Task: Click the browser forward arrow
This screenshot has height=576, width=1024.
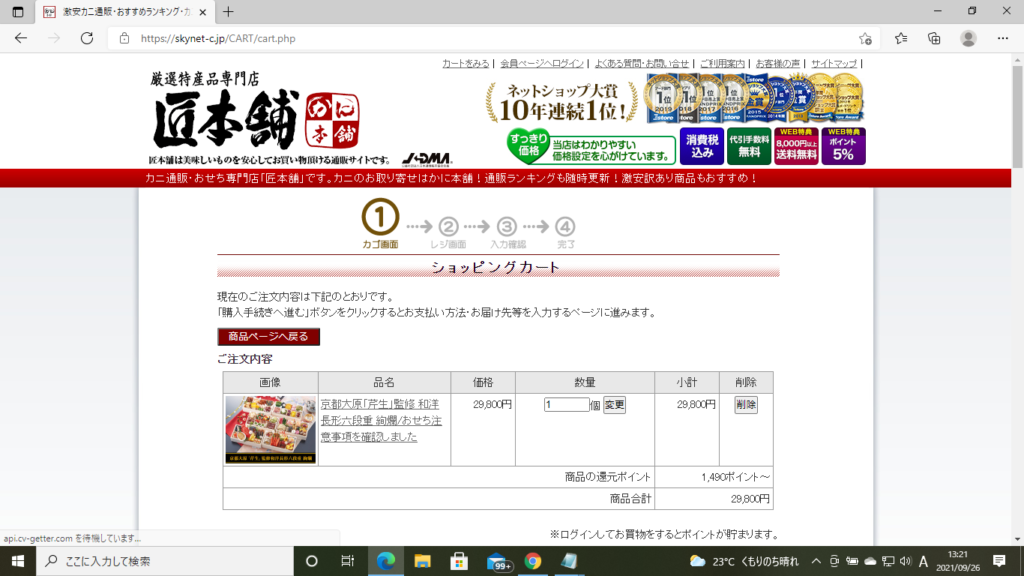Action: 54,39
